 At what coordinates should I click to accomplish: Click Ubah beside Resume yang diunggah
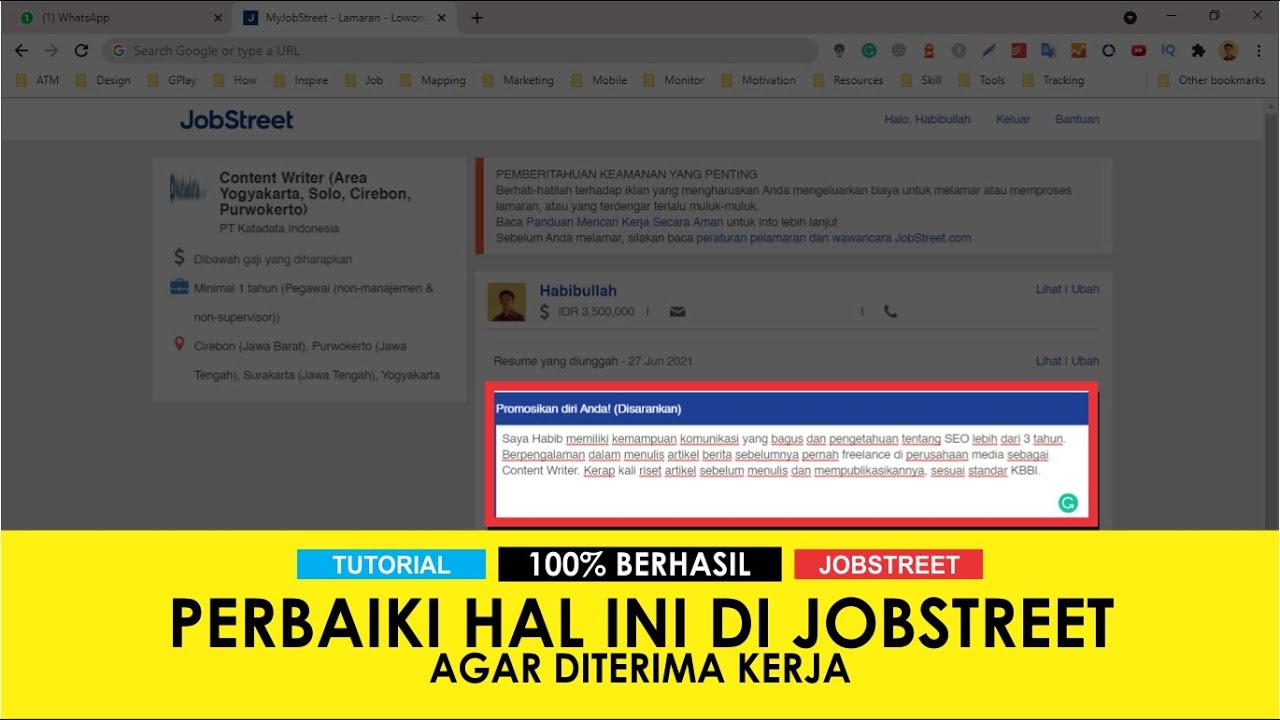(1085, 361)
